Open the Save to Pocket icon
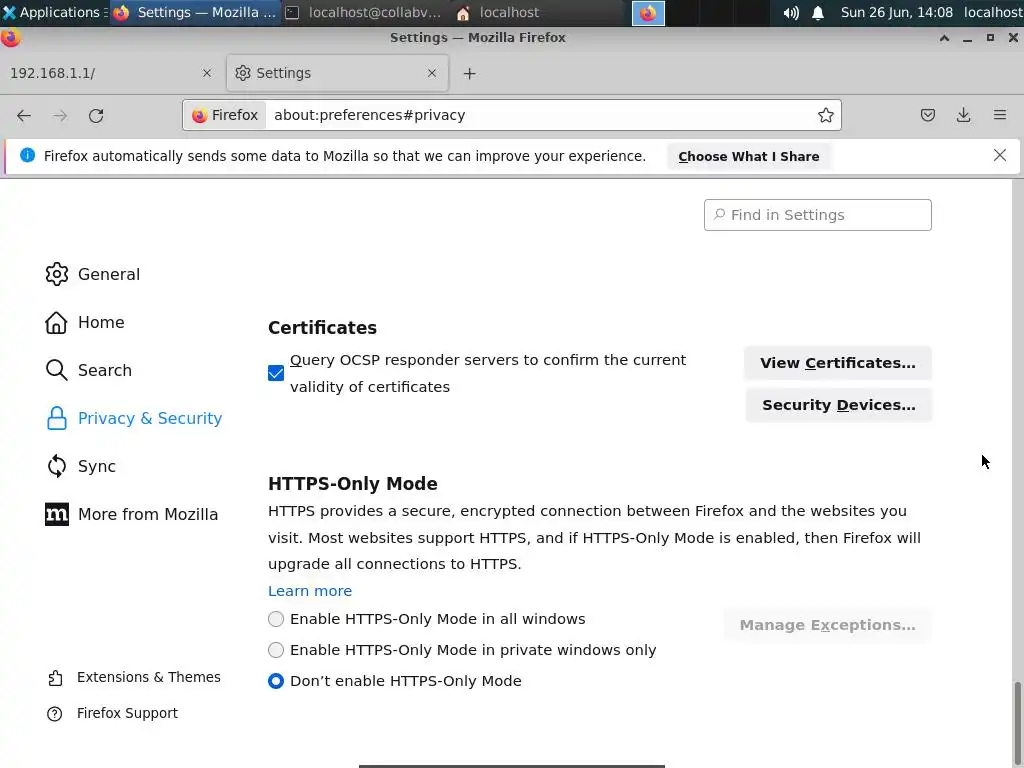 pyautogui.click(x=928, y=115)
